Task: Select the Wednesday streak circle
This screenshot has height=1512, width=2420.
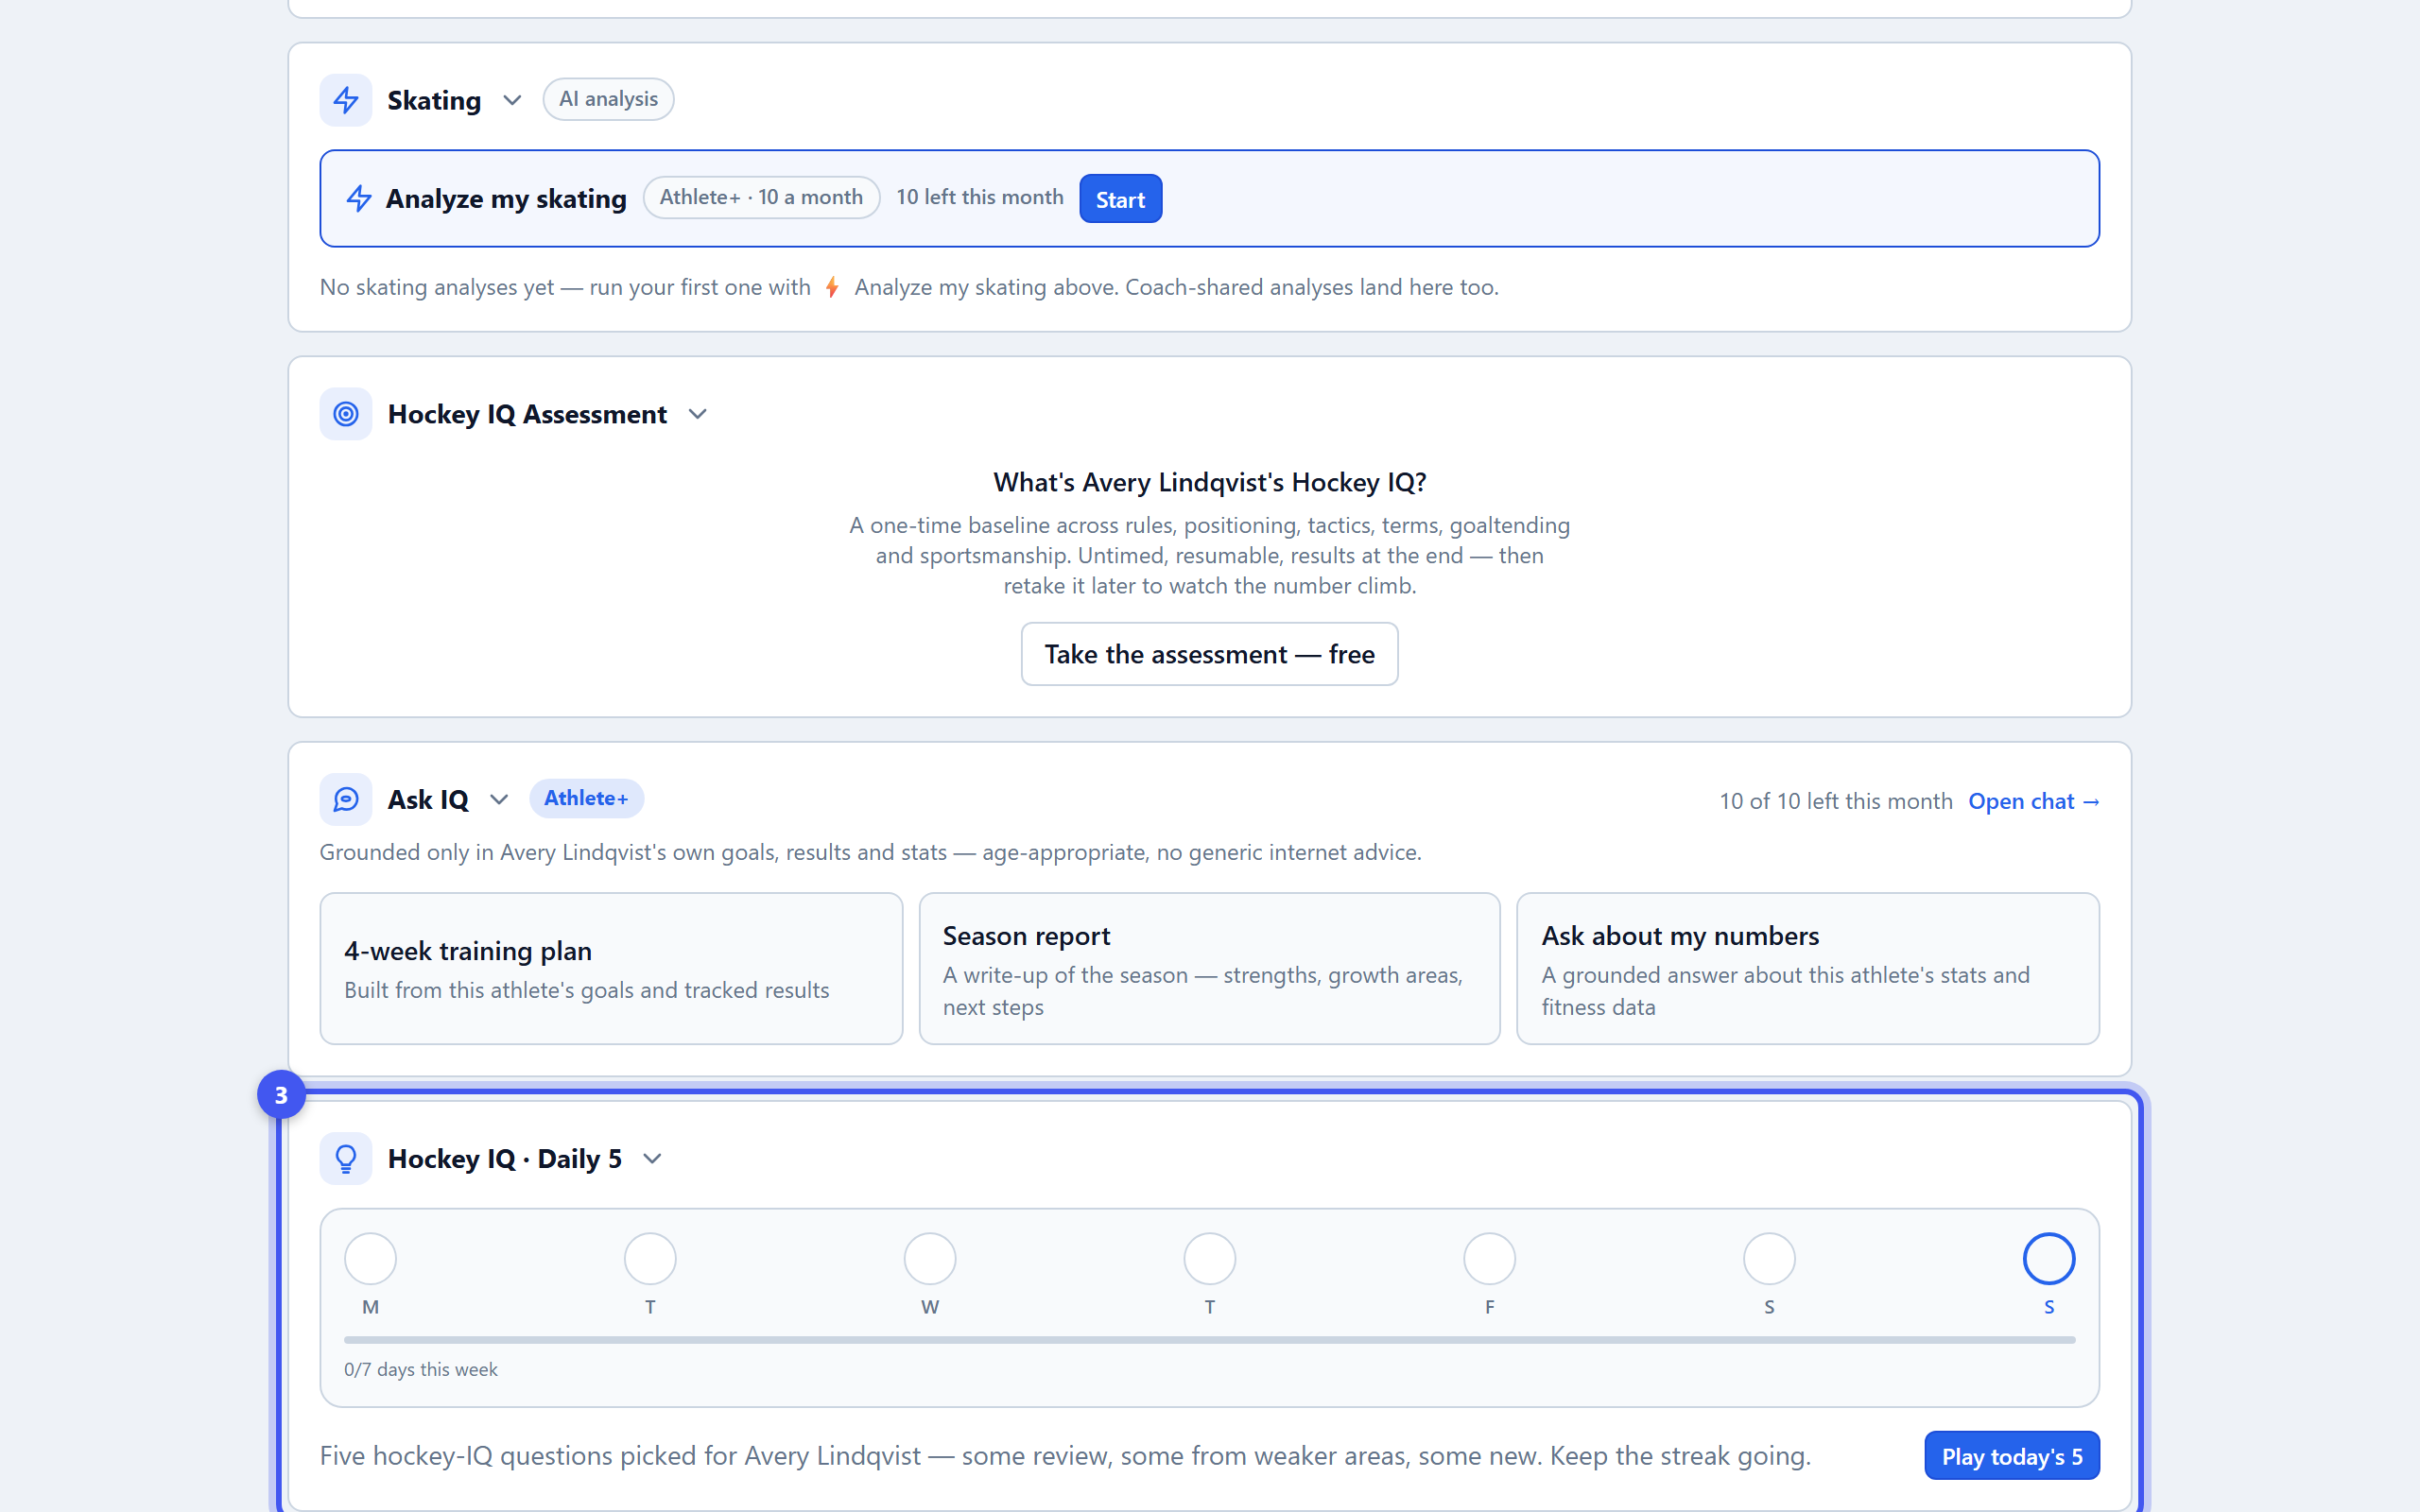Action: tap(930, 1258)
